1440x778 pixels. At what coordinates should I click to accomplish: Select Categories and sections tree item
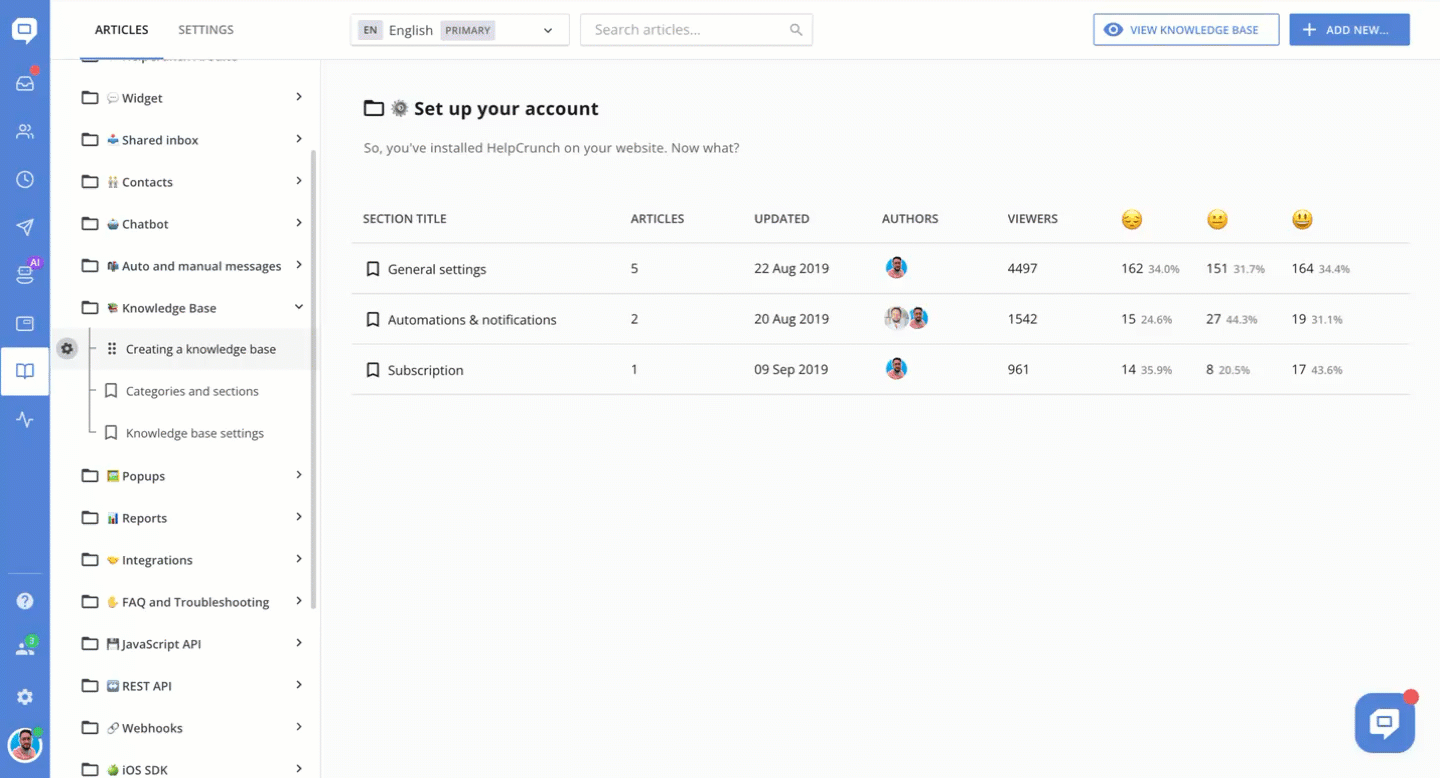click(x=192, y=391)
